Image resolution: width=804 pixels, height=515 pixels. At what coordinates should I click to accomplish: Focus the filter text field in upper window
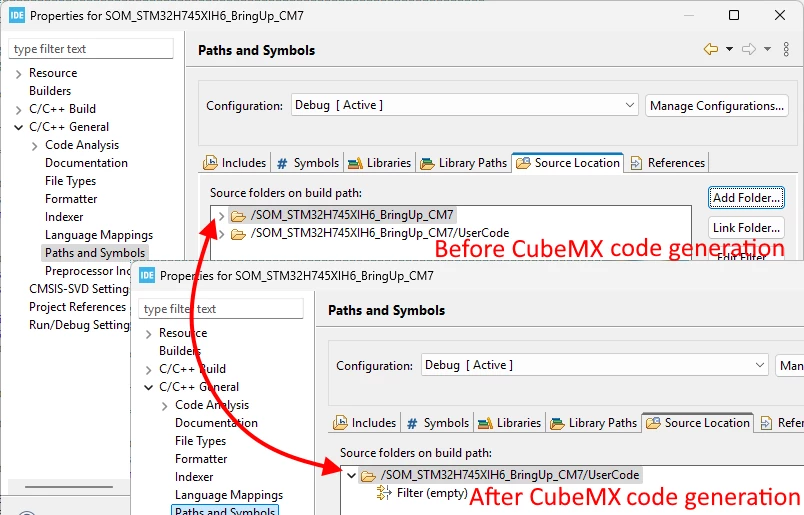click(91, 49)
